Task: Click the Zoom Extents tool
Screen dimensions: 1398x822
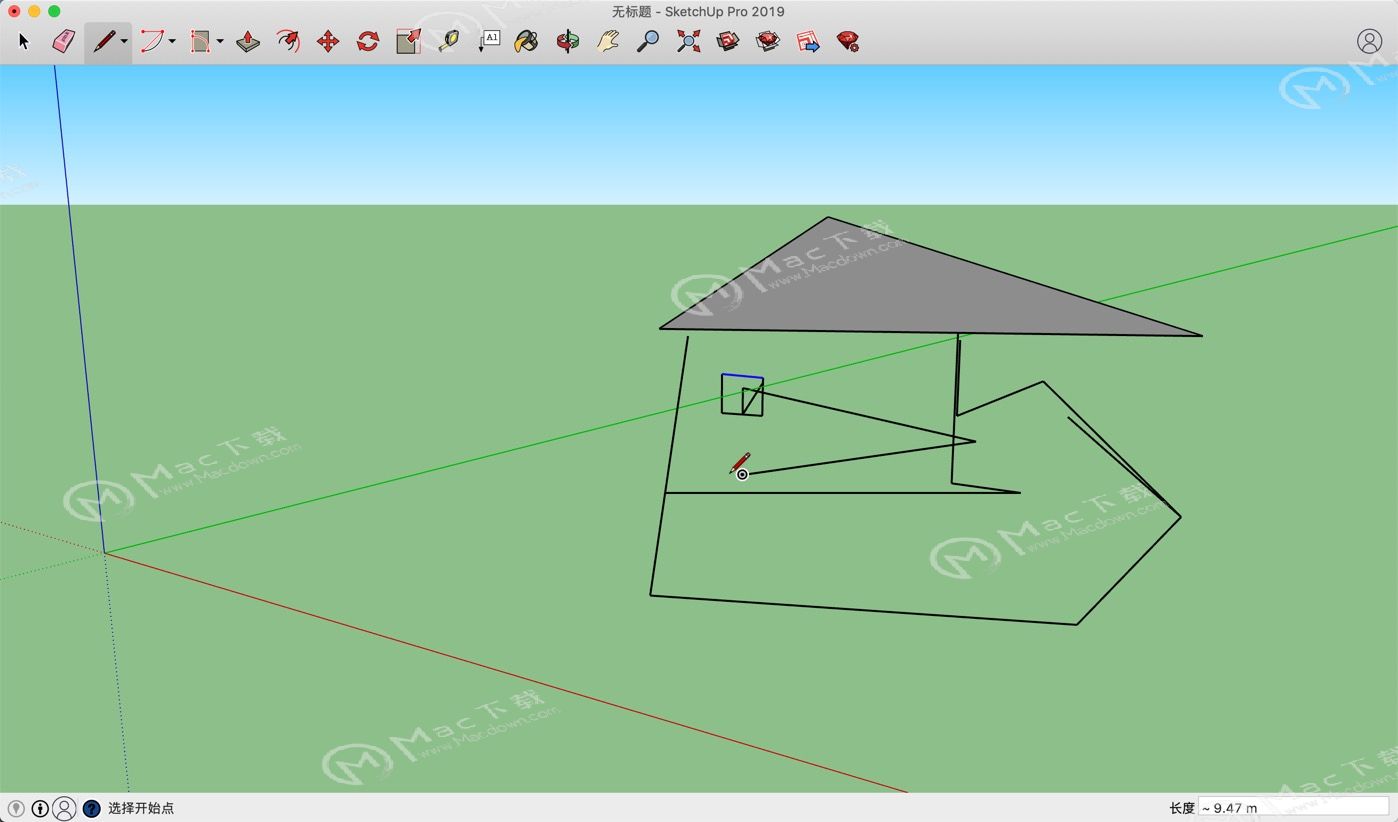Action: (x=688, y=42)
